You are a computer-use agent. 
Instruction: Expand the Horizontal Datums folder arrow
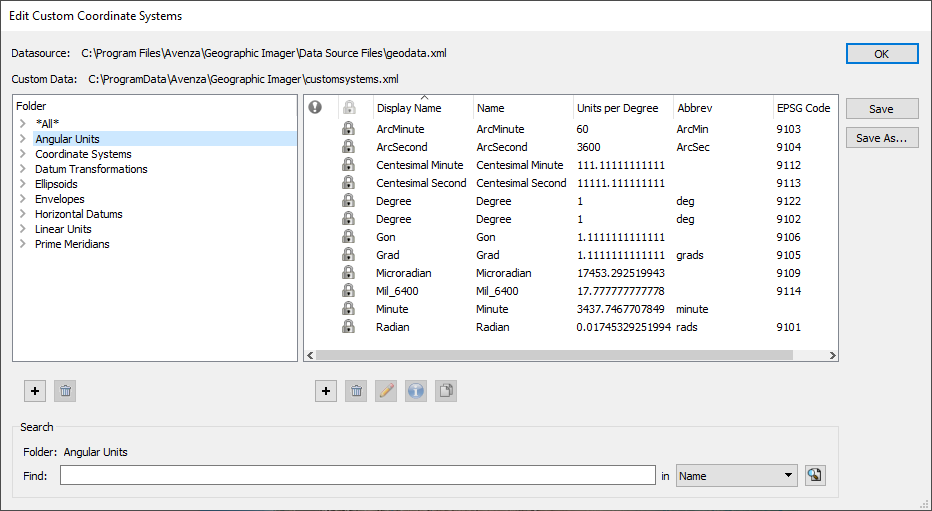(23, 214)
